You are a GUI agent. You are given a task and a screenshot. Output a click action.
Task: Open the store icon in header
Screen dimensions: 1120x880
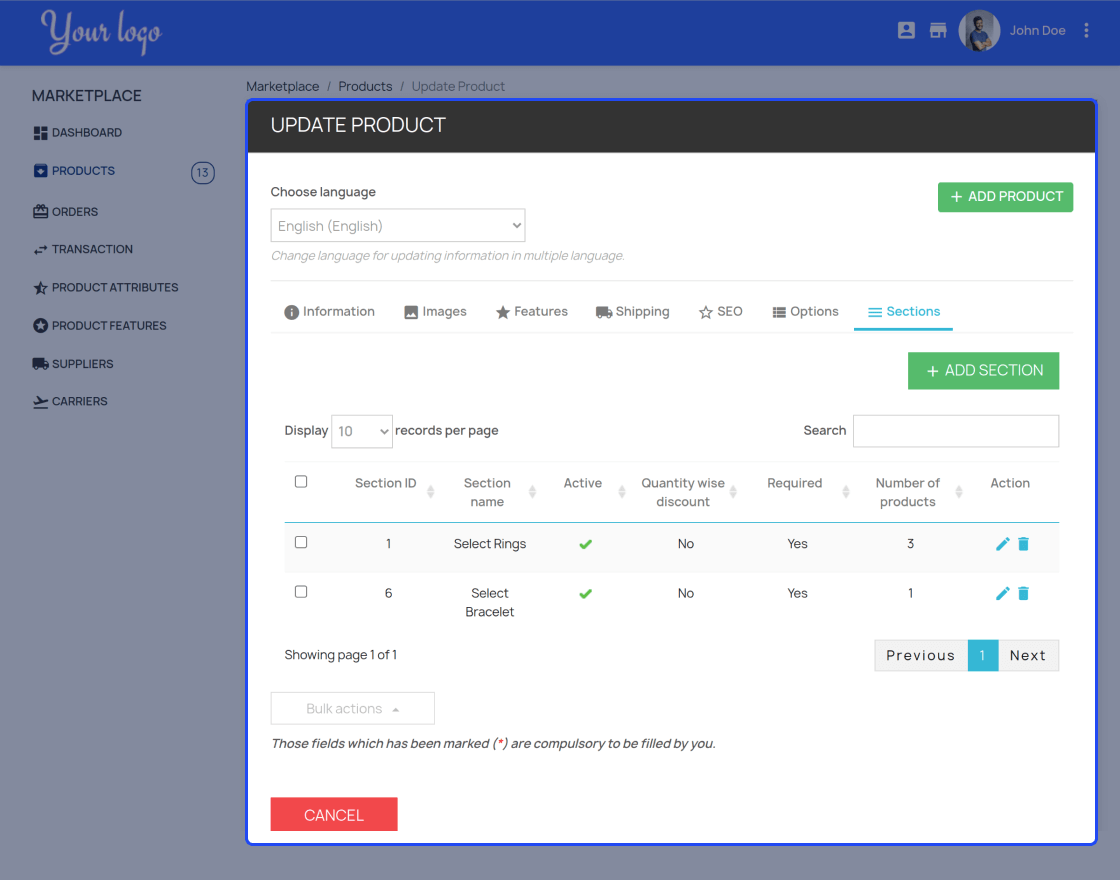click(937, 30)
